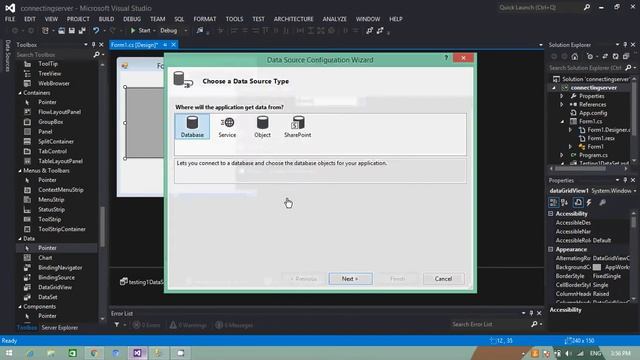This screenshot has width=640, height=360.
Task: Collapse the Accessibility property category
Action: pos(551,213)
